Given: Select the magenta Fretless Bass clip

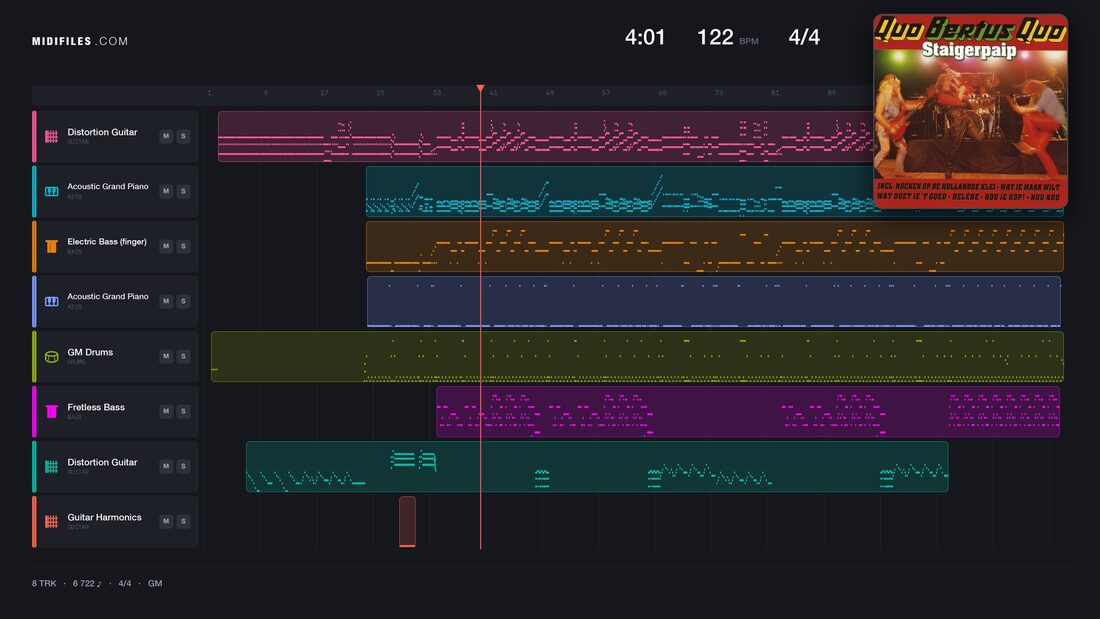Looking at the screenshot, I should [748, 411].
